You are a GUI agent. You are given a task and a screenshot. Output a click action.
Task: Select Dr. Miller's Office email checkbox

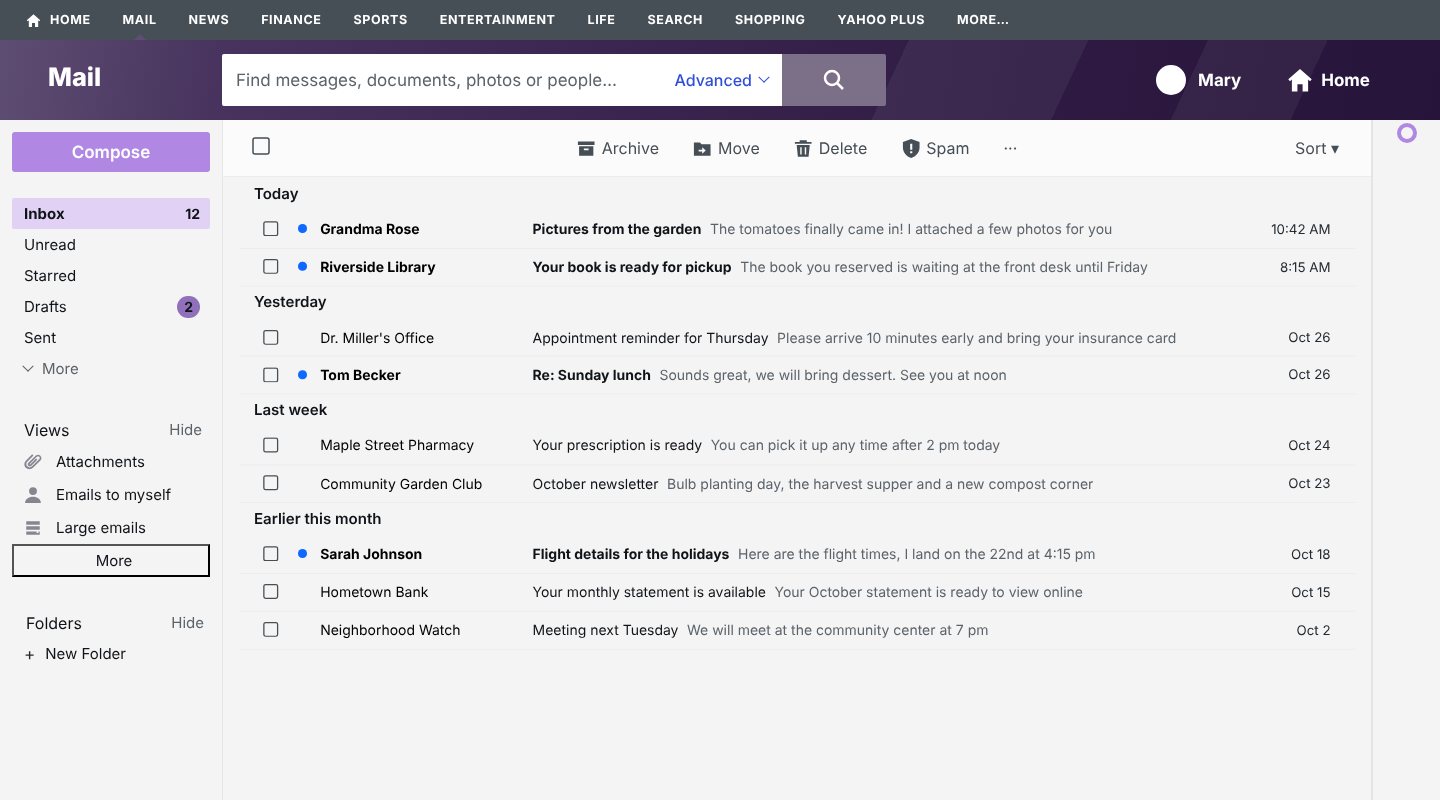point(271,338)
